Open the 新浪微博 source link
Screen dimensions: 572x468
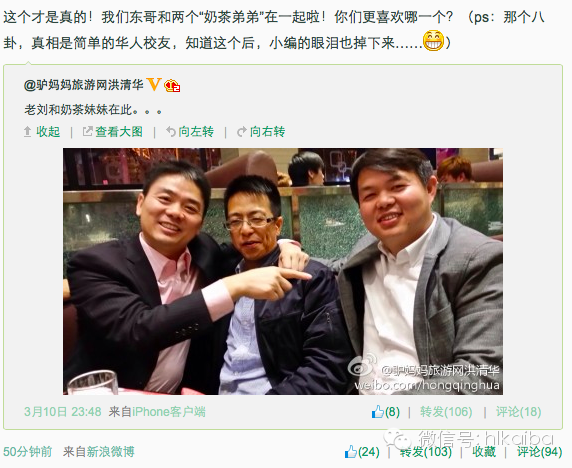(111, 452)
